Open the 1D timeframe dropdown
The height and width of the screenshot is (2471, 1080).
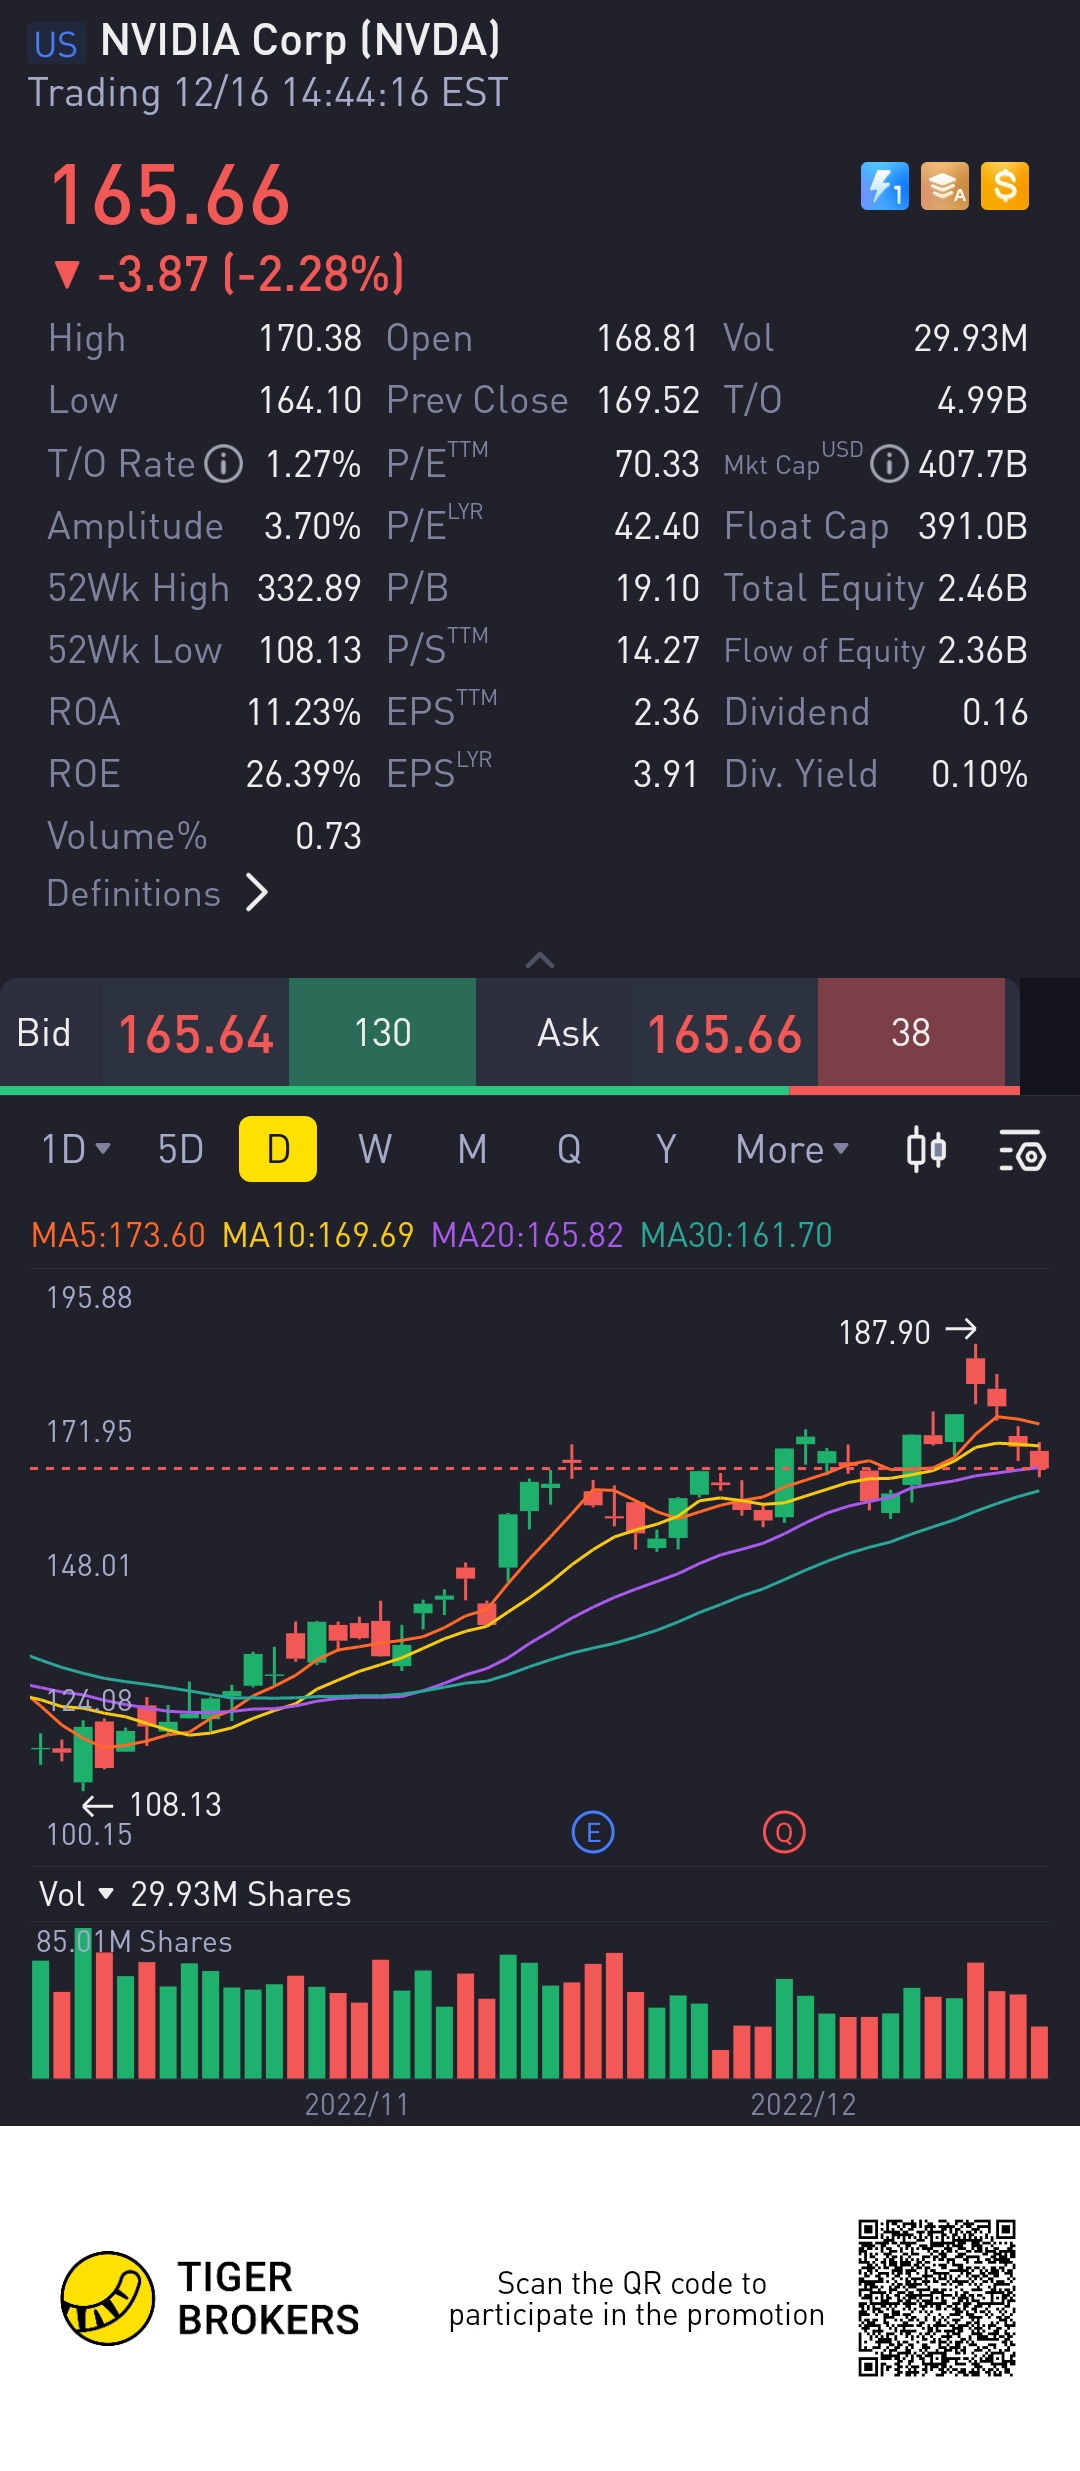(76, 1149)
